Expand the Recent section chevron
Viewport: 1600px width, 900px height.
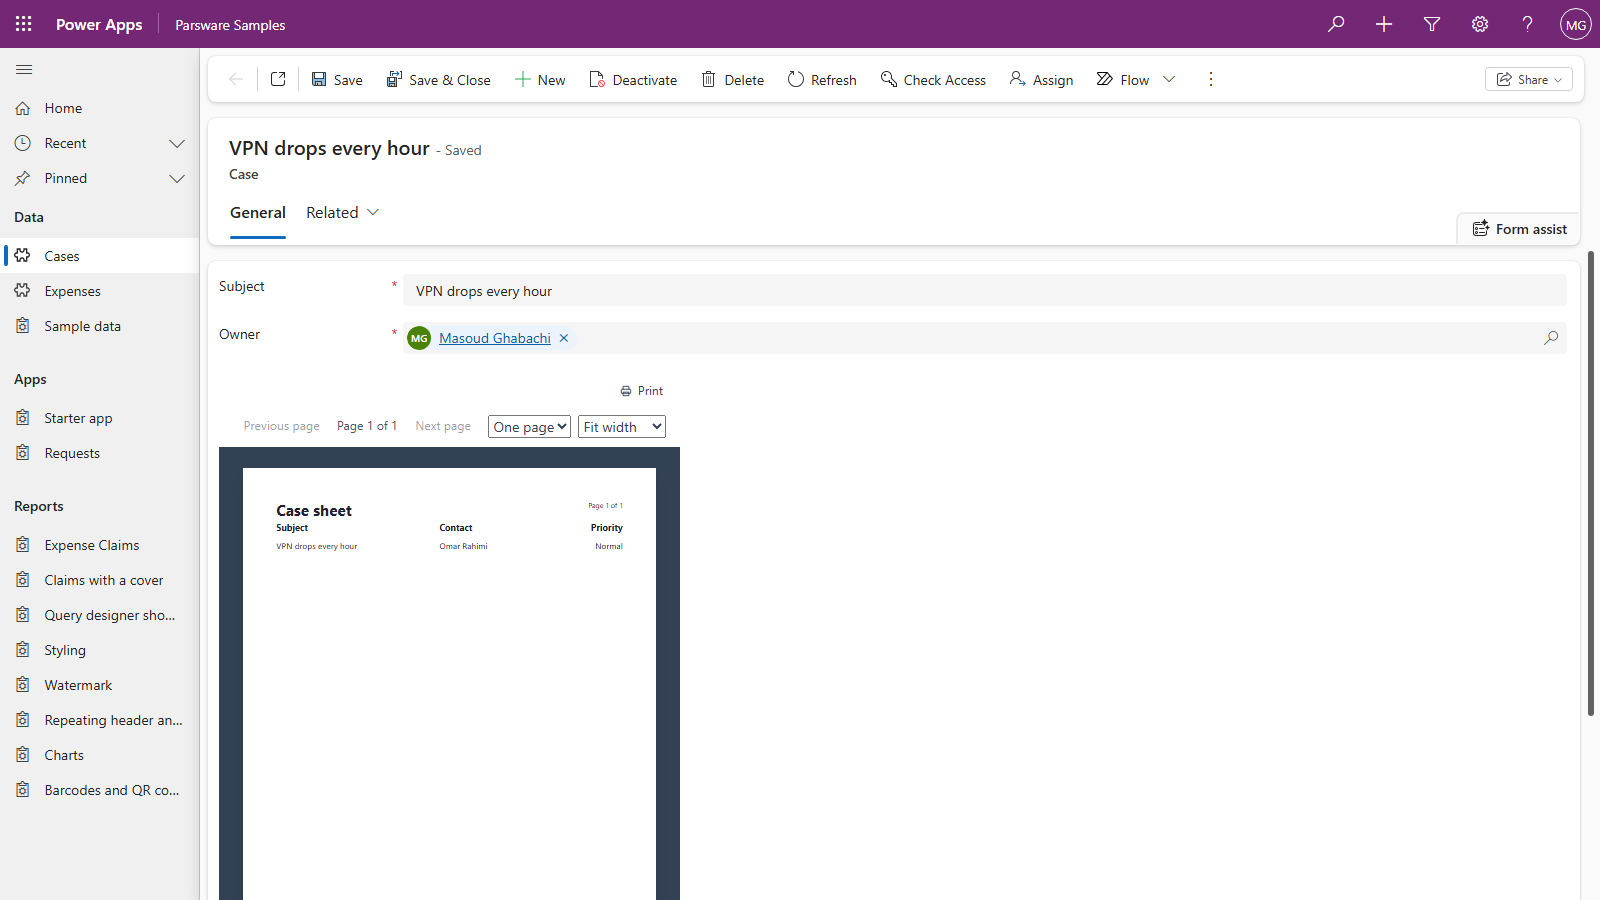click(x=177, y=143)
